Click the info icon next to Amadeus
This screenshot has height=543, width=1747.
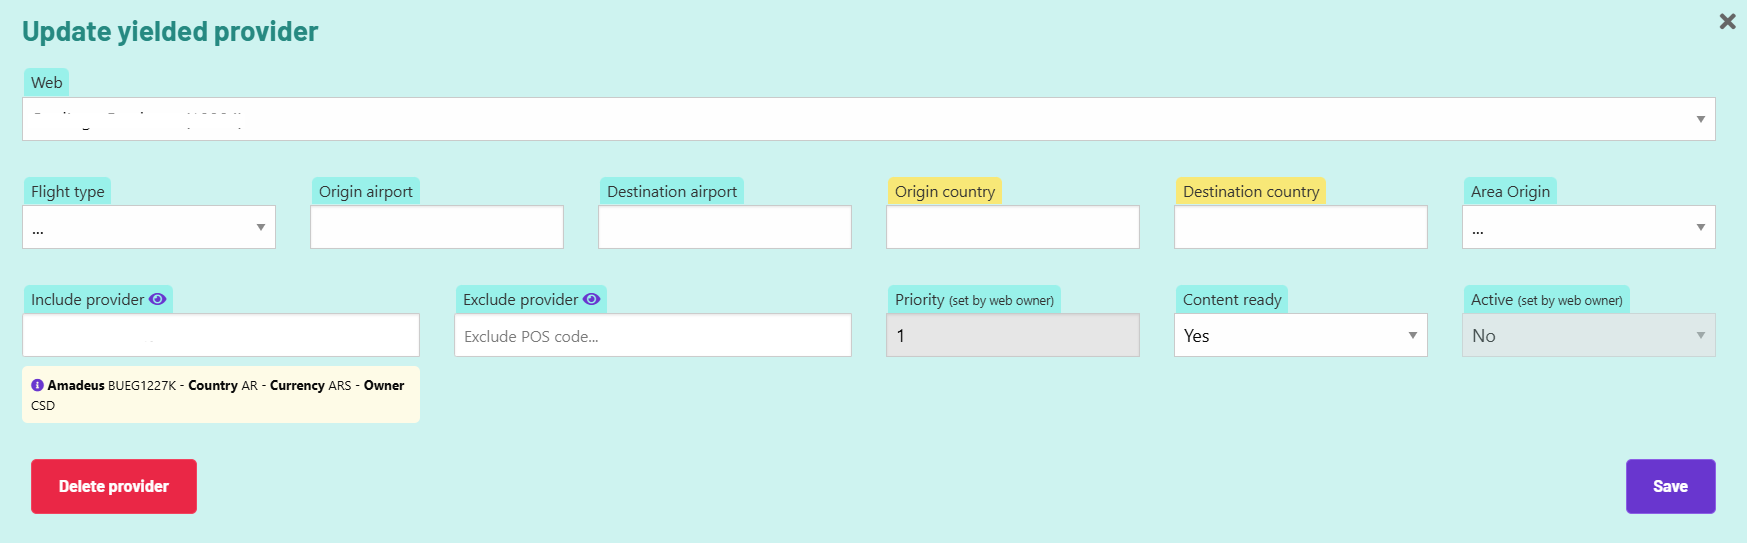tap(37, 385)
